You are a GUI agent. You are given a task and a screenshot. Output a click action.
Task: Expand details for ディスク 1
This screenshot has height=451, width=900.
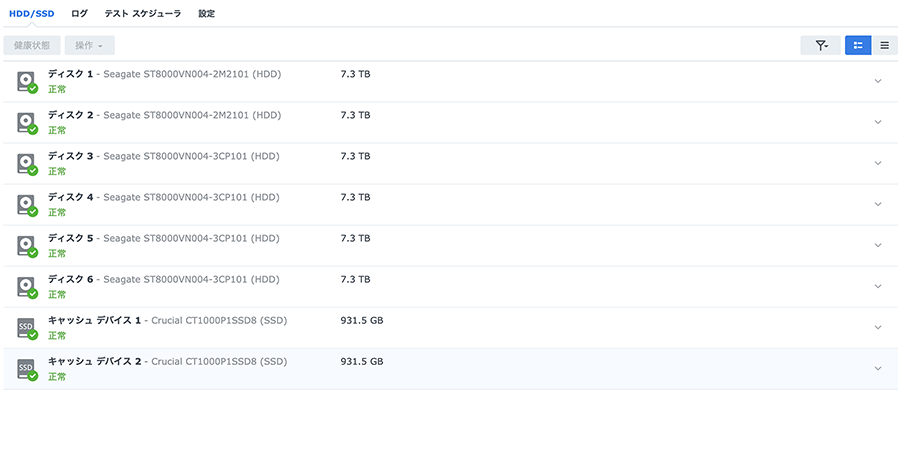point(878,81)
